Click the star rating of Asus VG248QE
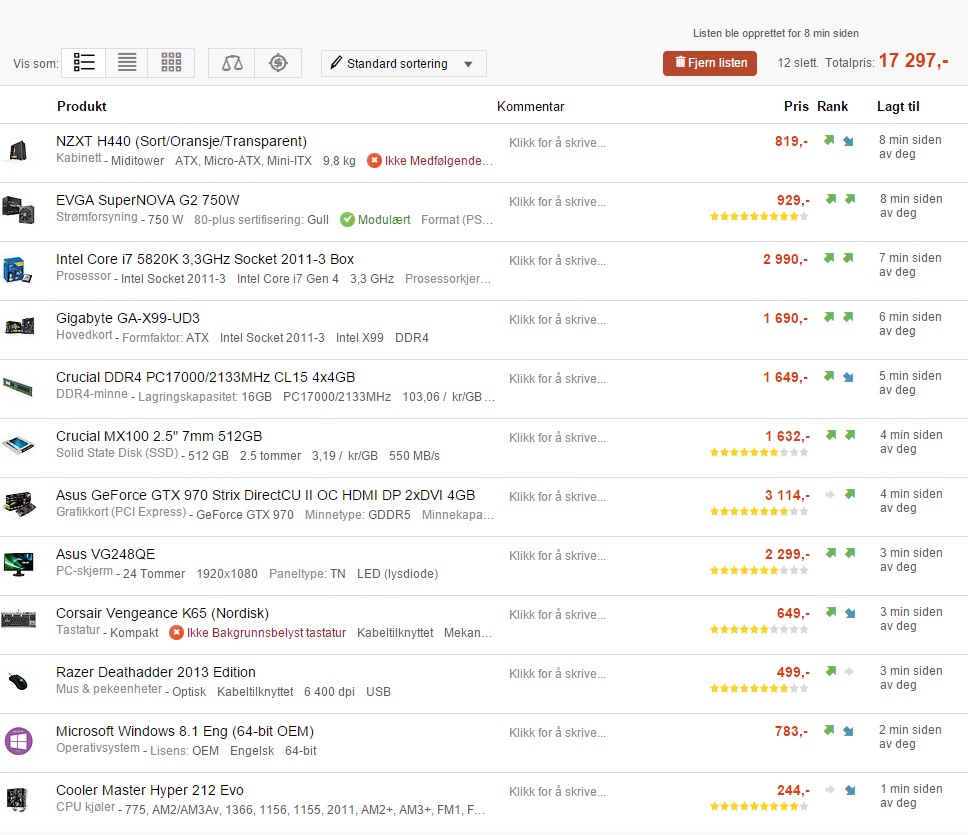968x835 pixels. [759, 570]
